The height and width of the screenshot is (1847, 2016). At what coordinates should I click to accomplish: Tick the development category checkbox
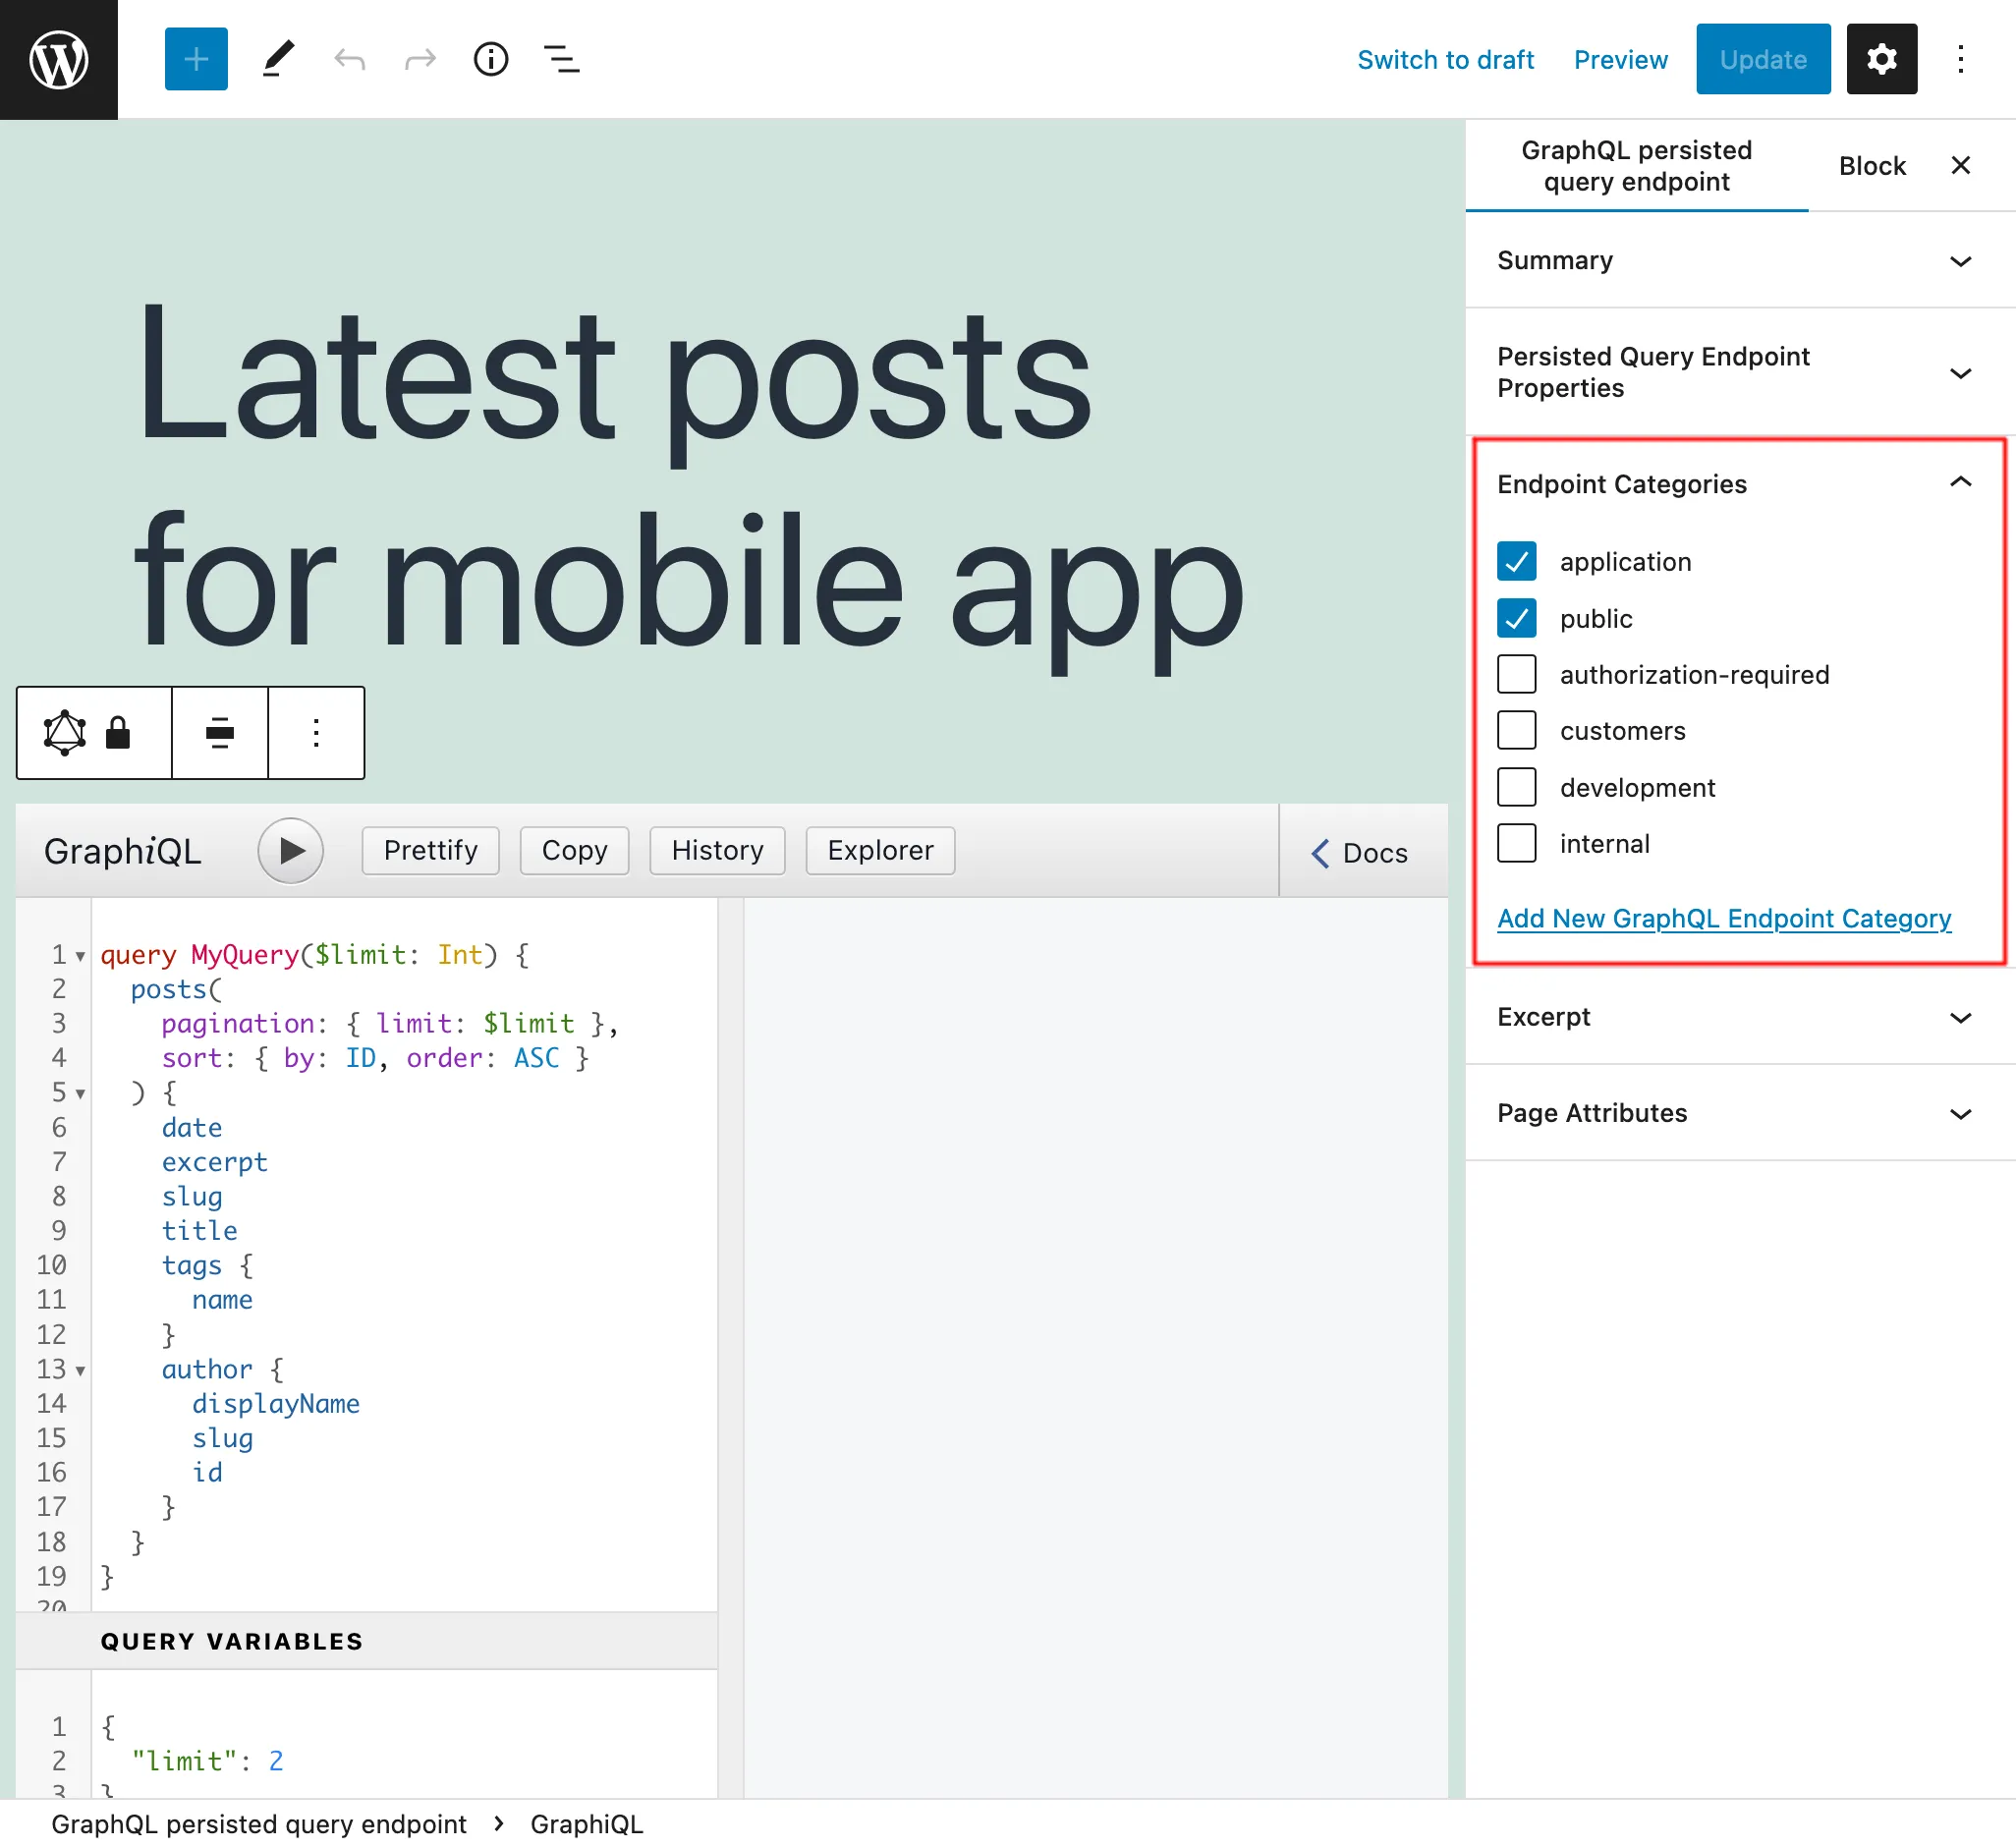click(1516, 788)
